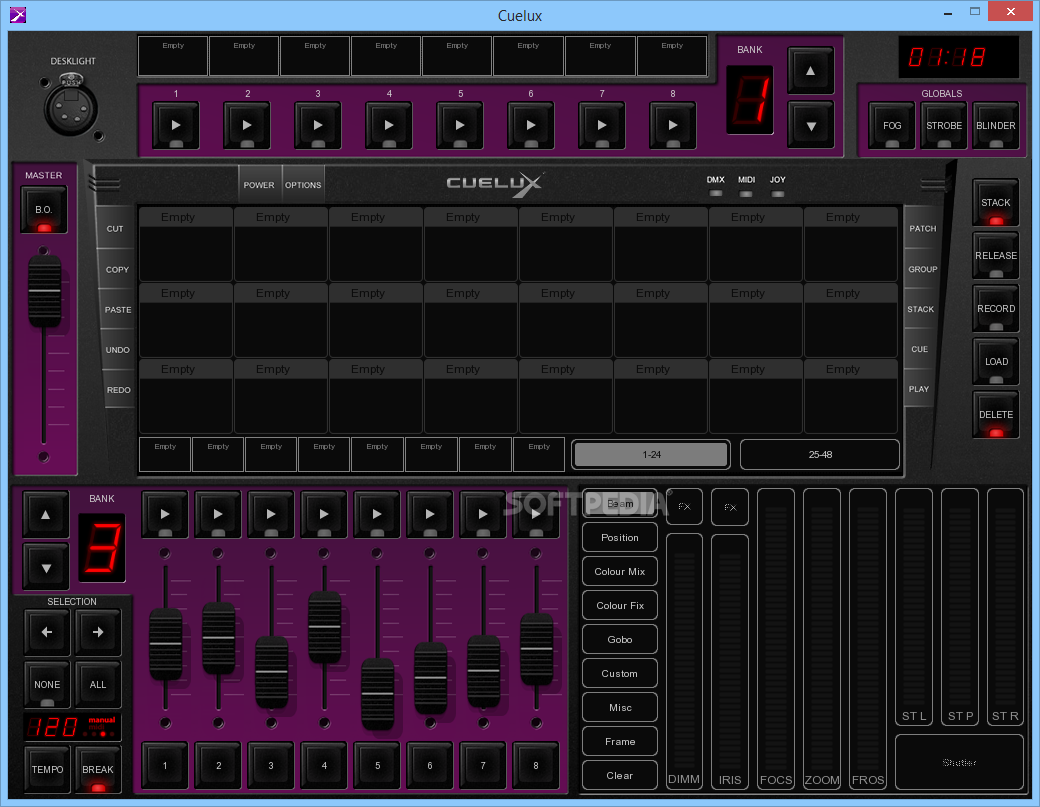Toggle the BREAK button

(98, 769)
